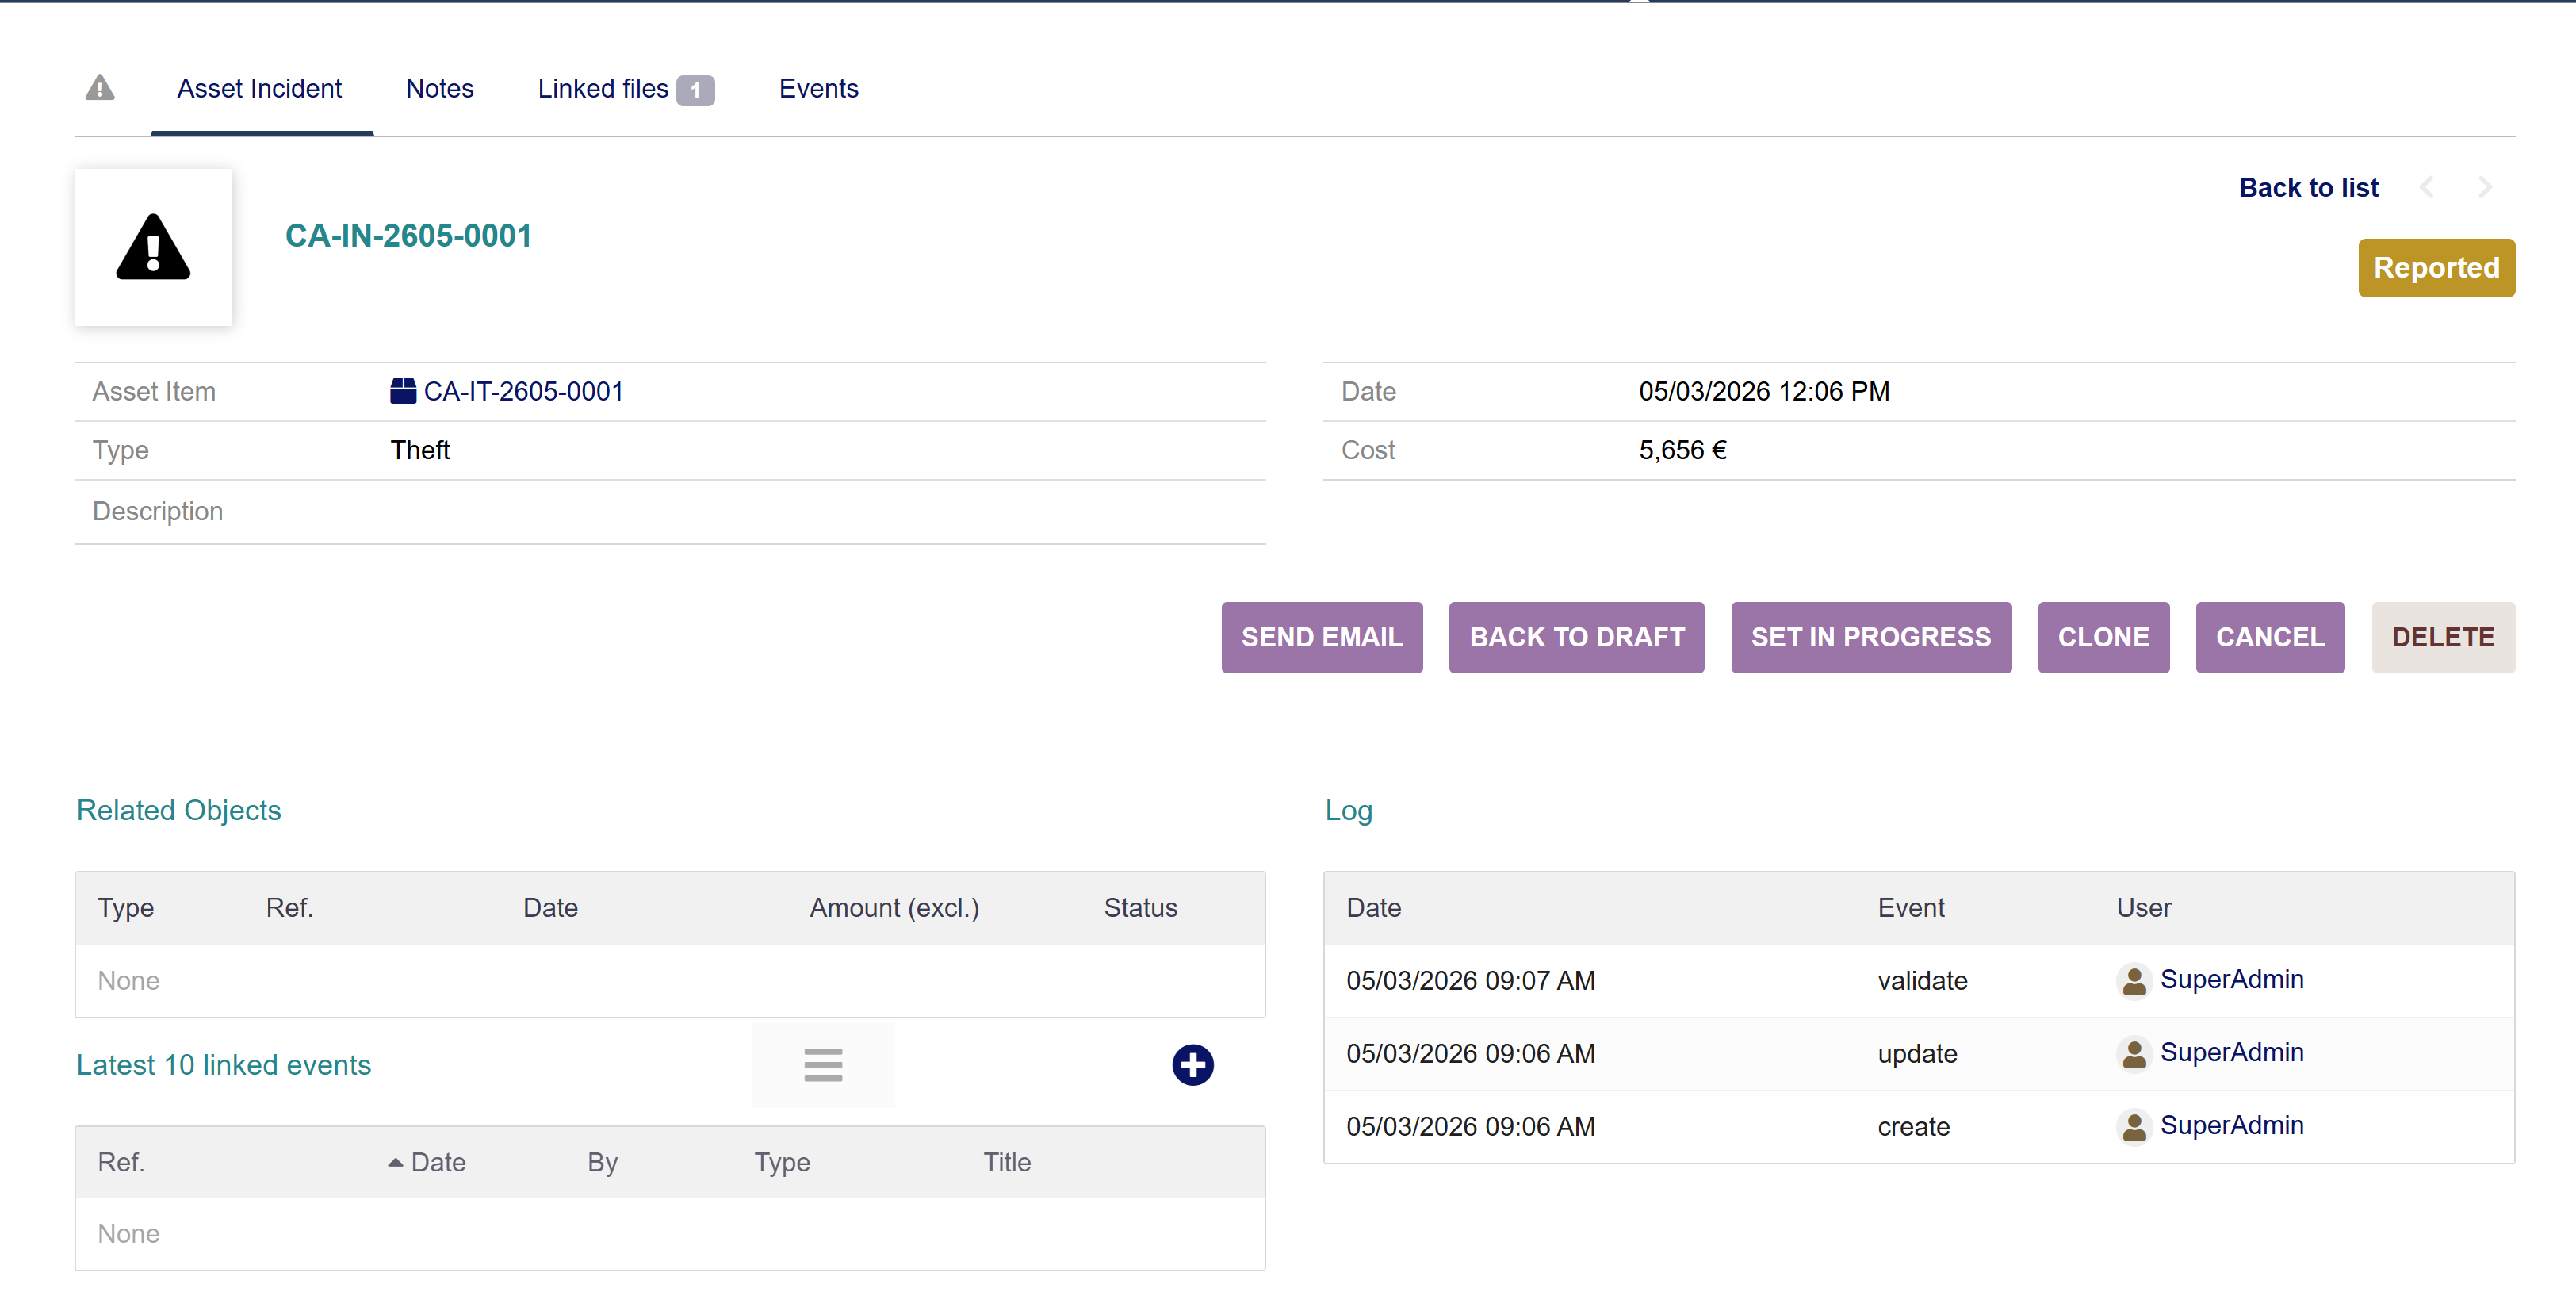Click the user avatar icon in create row
This screenshot has width=2576, height=1315.
[x=2134, y=1127]
